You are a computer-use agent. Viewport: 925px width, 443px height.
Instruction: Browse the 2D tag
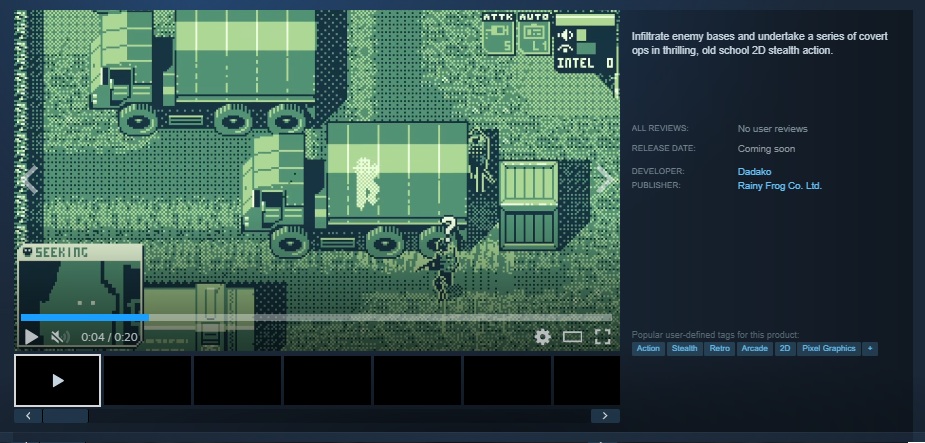(x=785, y=349)
